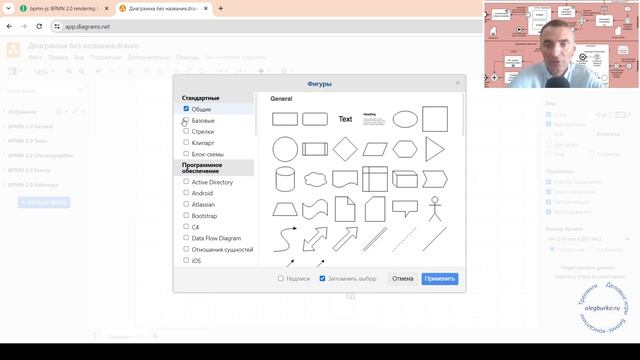The width and height of the screenshot is (640, 360).
Task: Pick the single block arrow shape
Action: pyautogui.click(x=345, y=240)
